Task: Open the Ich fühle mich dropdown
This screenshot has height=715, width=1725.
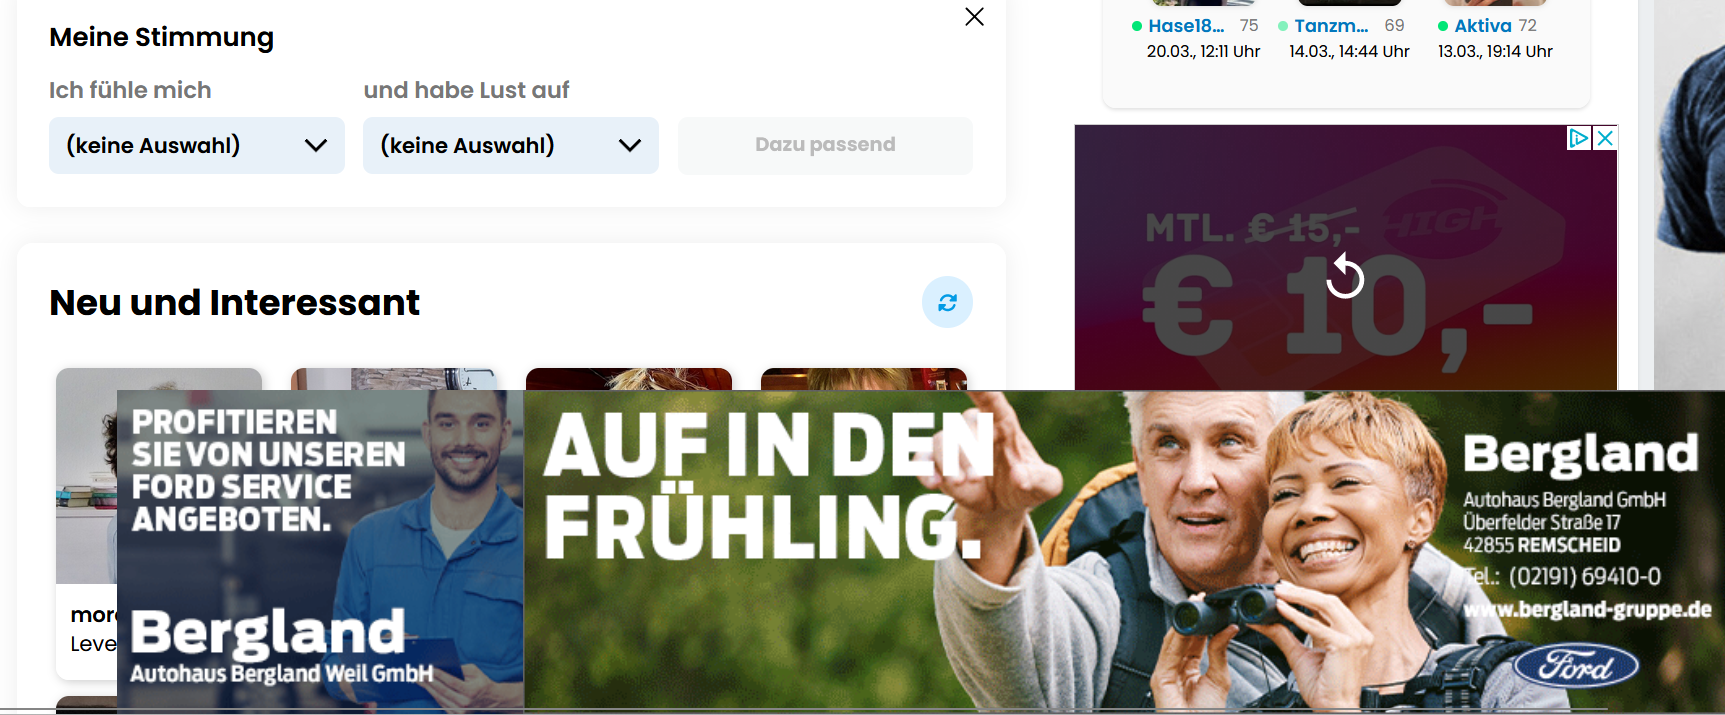Action: tap(197, 146)
